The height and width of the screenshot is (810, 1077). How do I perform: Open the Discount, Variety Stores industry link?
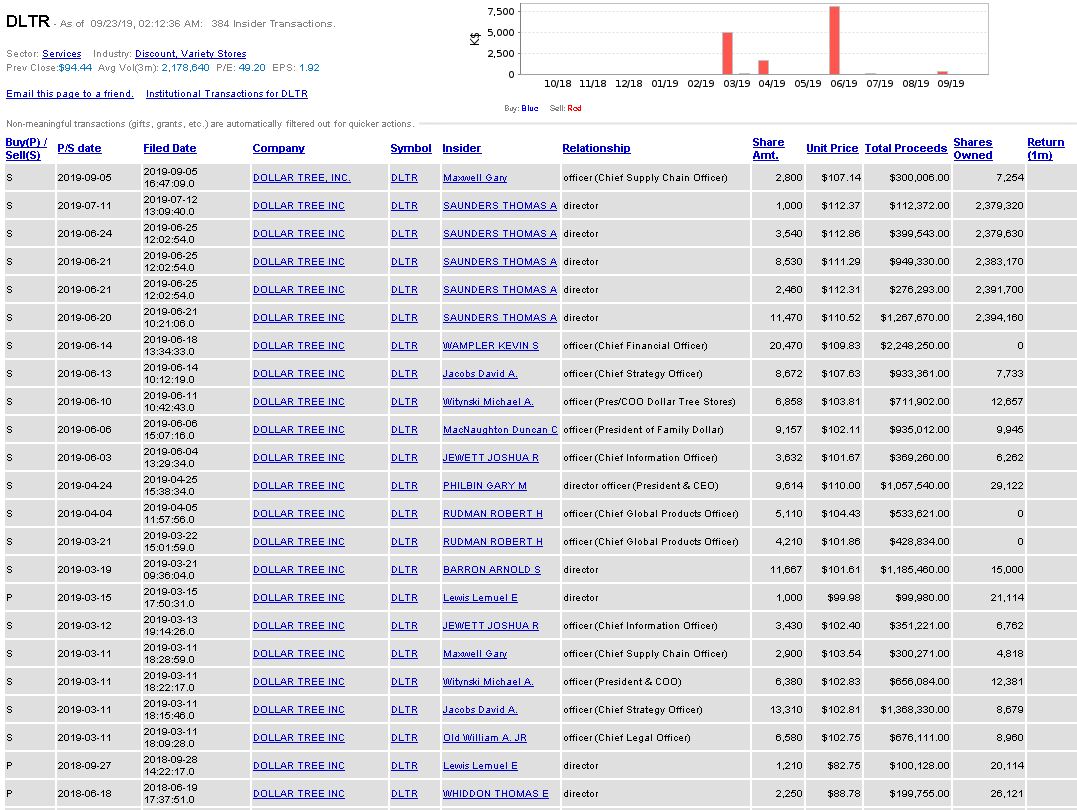(190, 54)
